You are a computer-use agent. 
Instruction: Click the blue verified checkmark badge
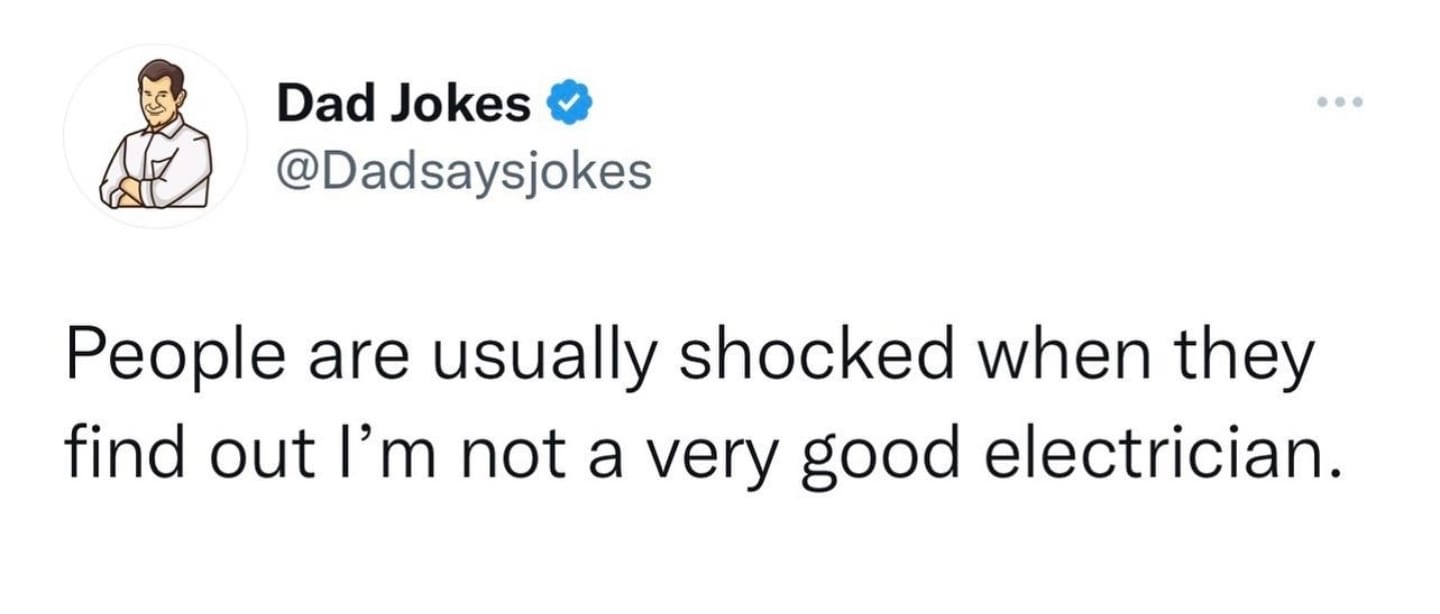[569, 102]
